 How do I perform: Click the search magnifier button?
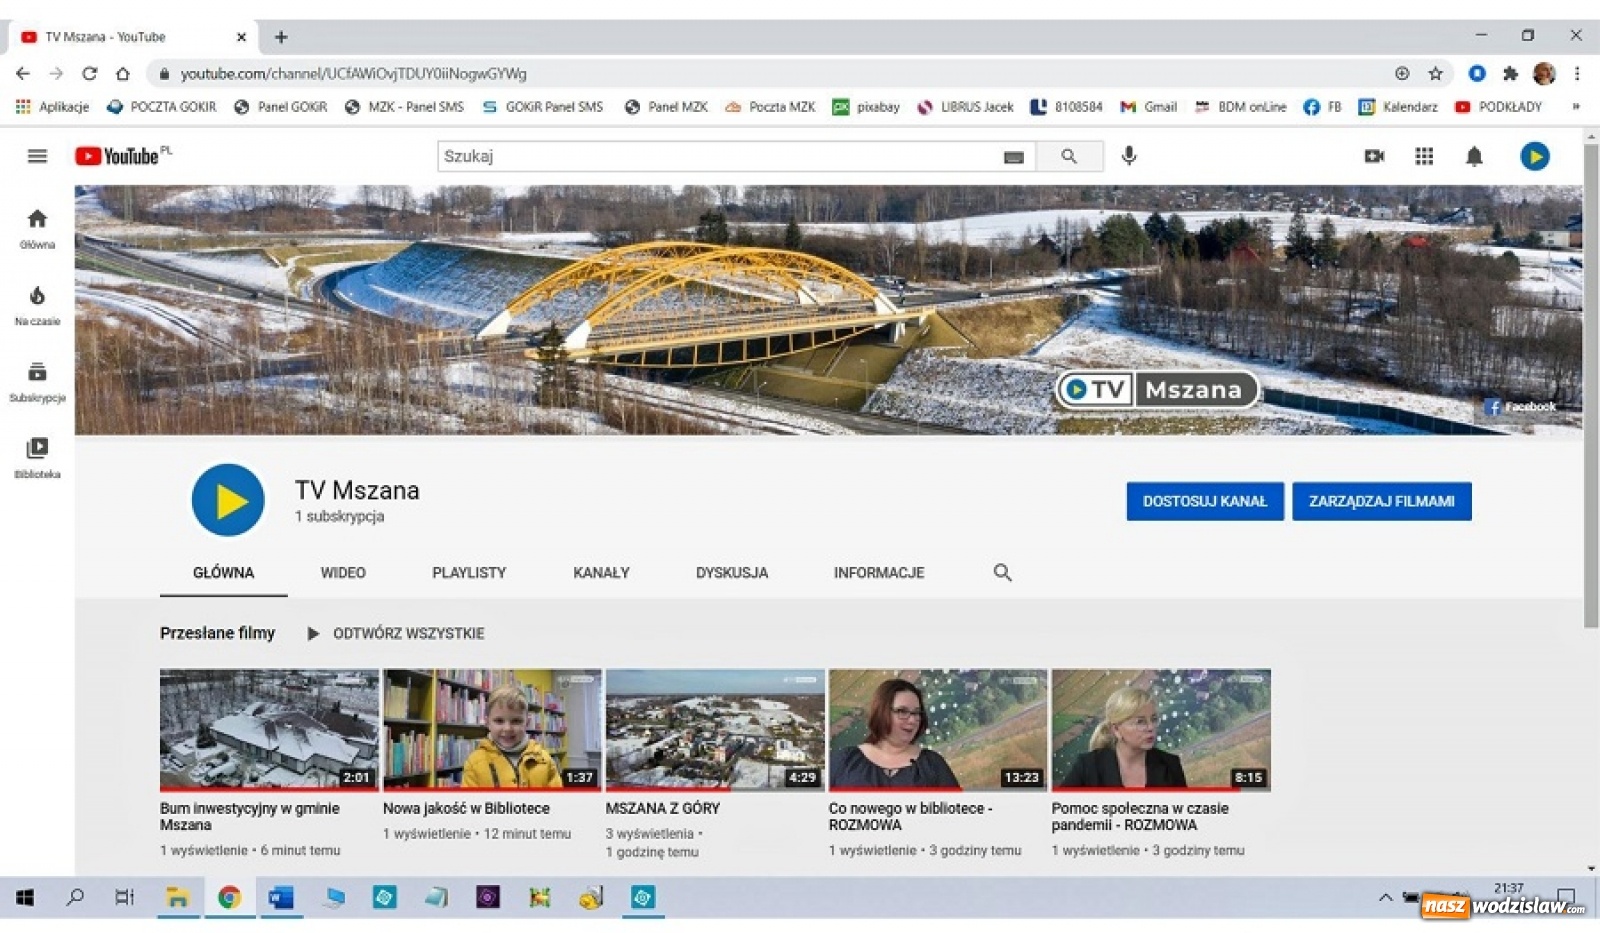click(x=1069, y=155)
